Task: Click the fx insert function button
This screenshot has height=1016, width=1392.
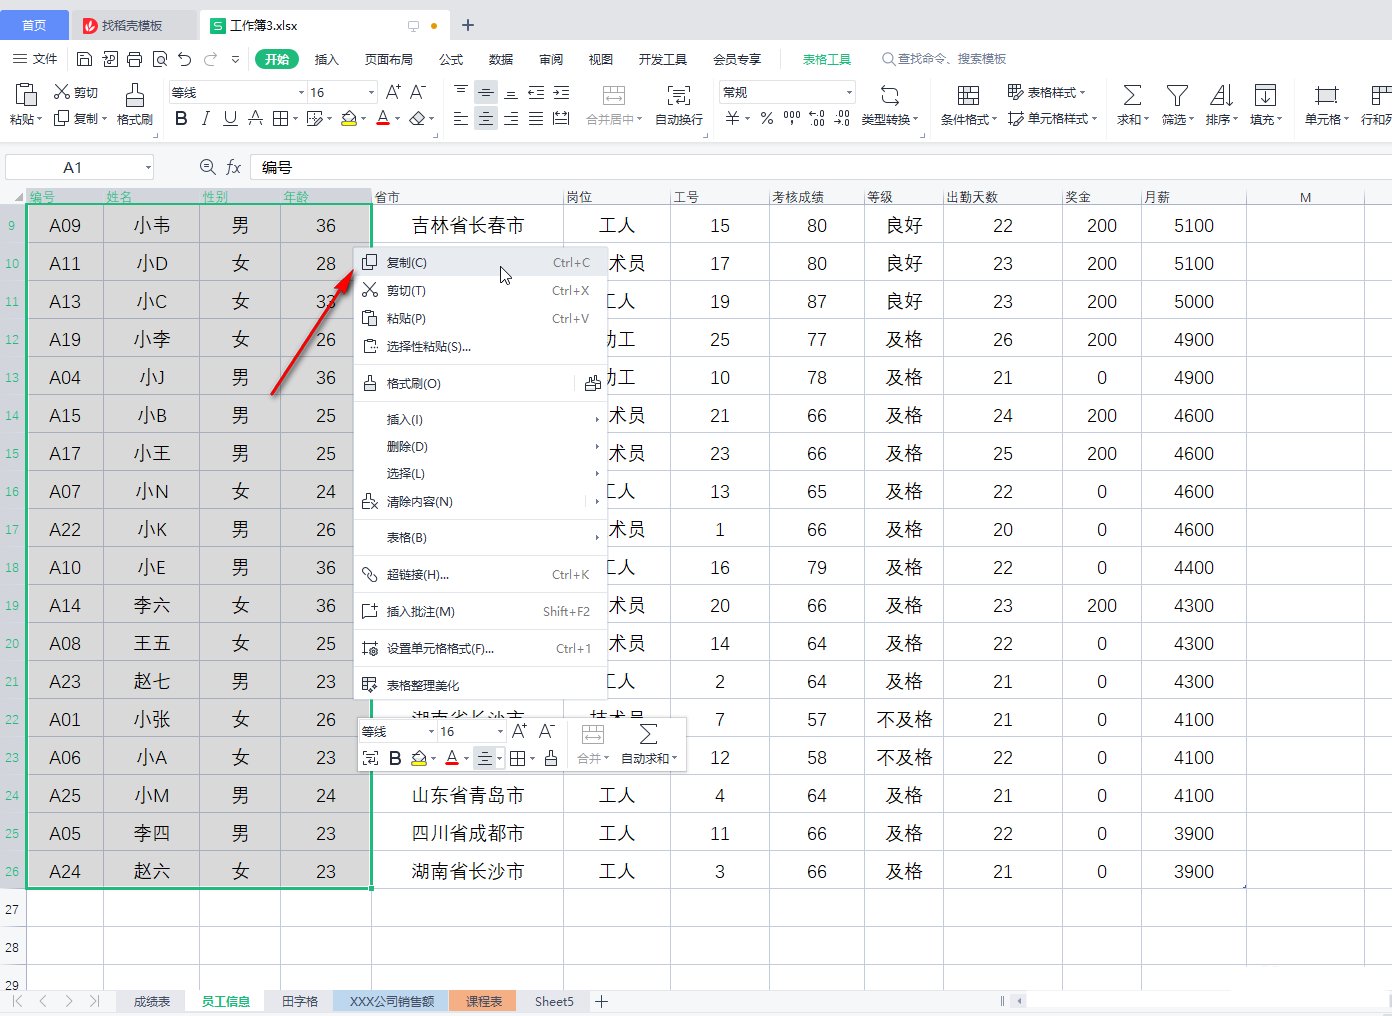Action: pos(232,167)
